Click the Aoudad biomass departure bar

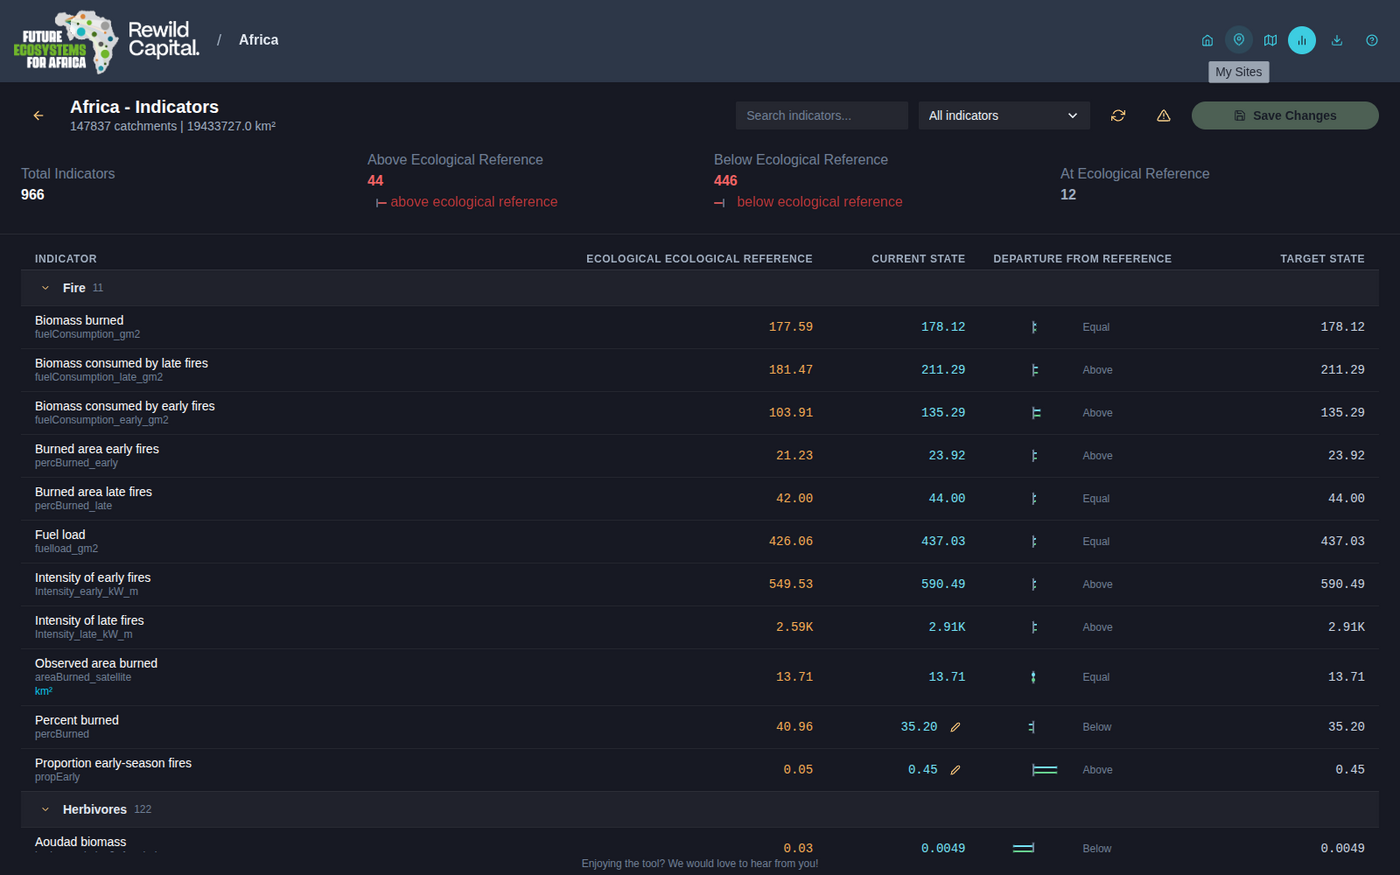point(1023,849)
